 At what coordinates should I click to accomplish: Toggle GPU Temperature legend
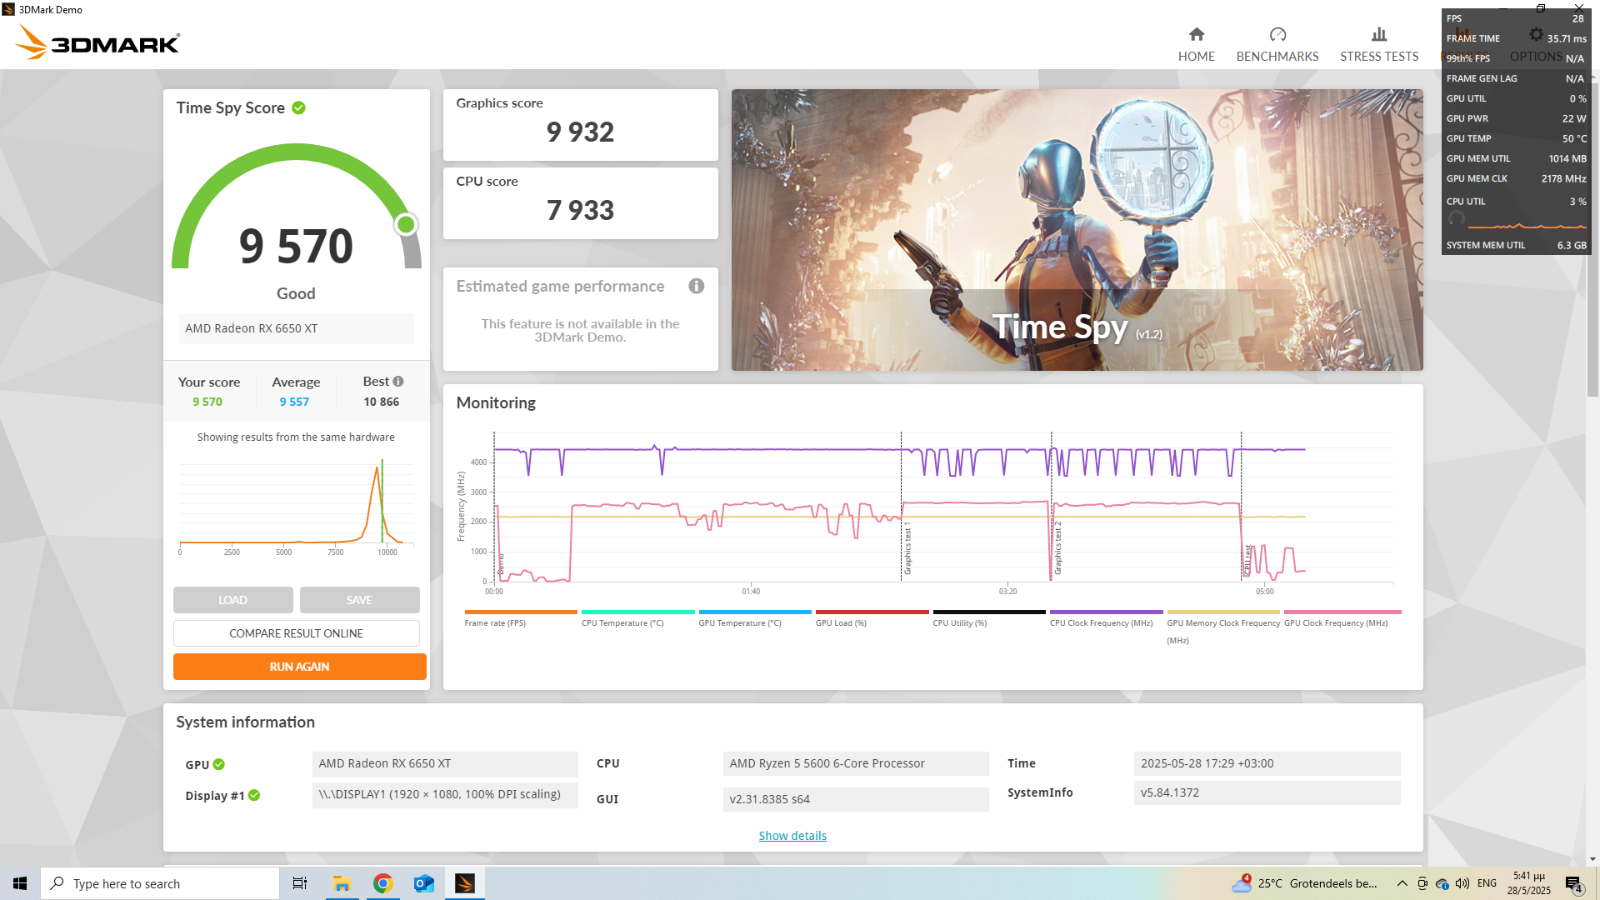pos(755,618)
